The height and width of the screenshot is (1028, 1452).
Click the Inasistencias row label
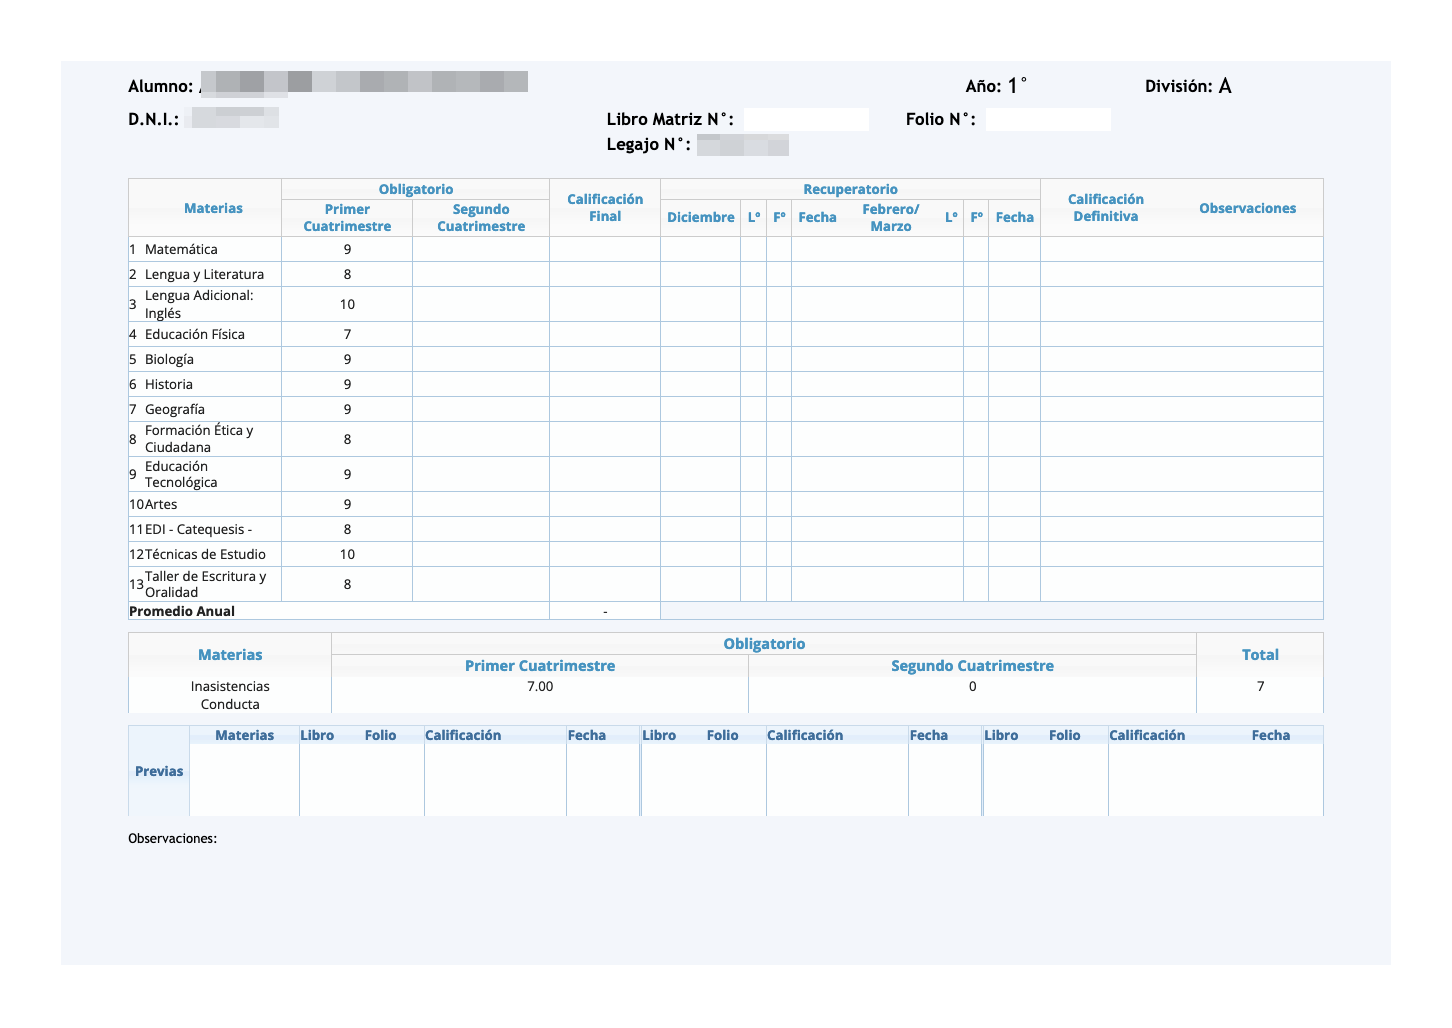[x=230, y=686]
